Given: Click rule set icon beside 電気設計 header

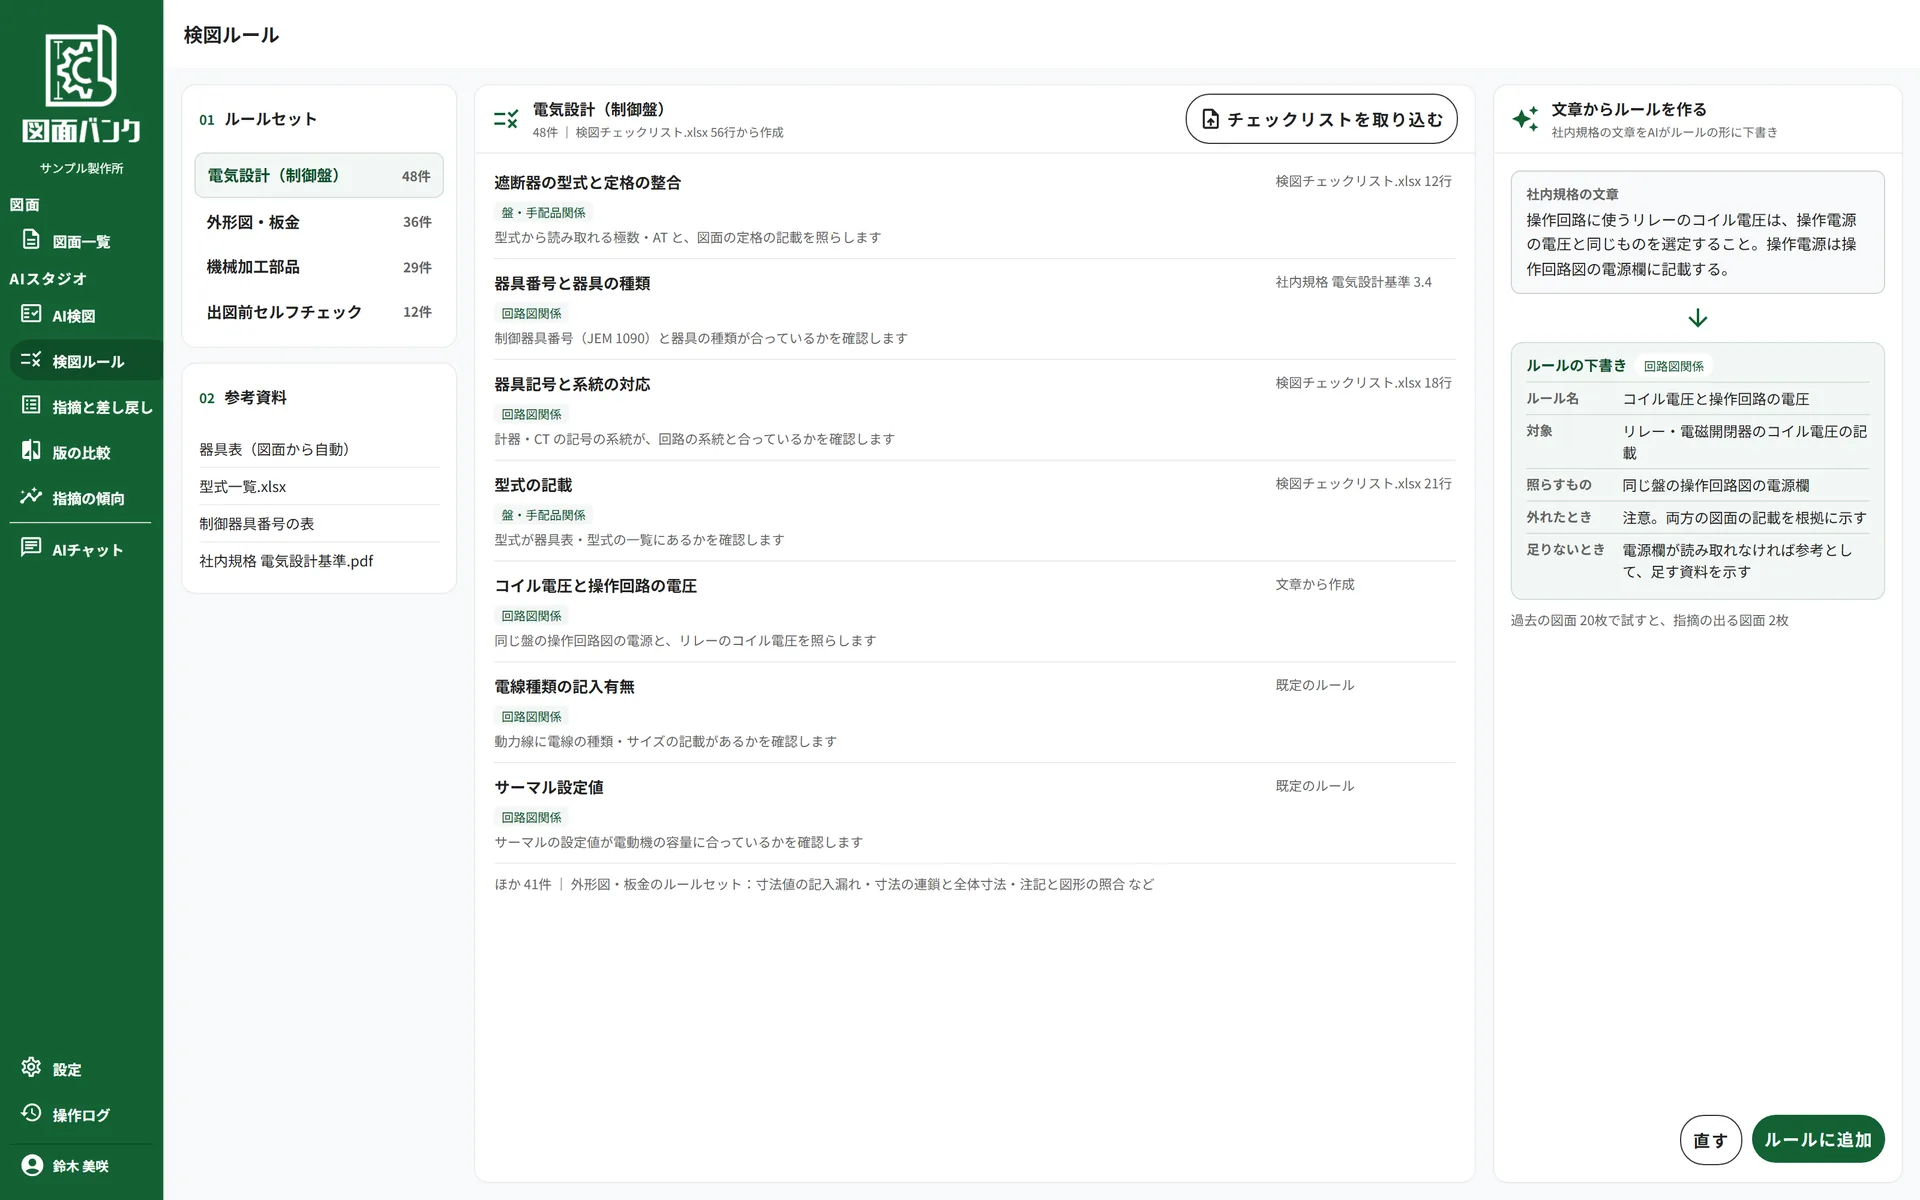Looking at the screenshot, I should [506, 119].
